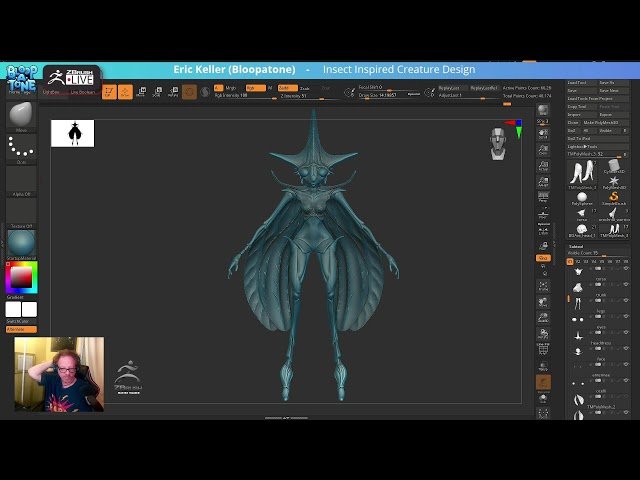
Task: Click the Load Tool button
Action: (x=579, y=83)
